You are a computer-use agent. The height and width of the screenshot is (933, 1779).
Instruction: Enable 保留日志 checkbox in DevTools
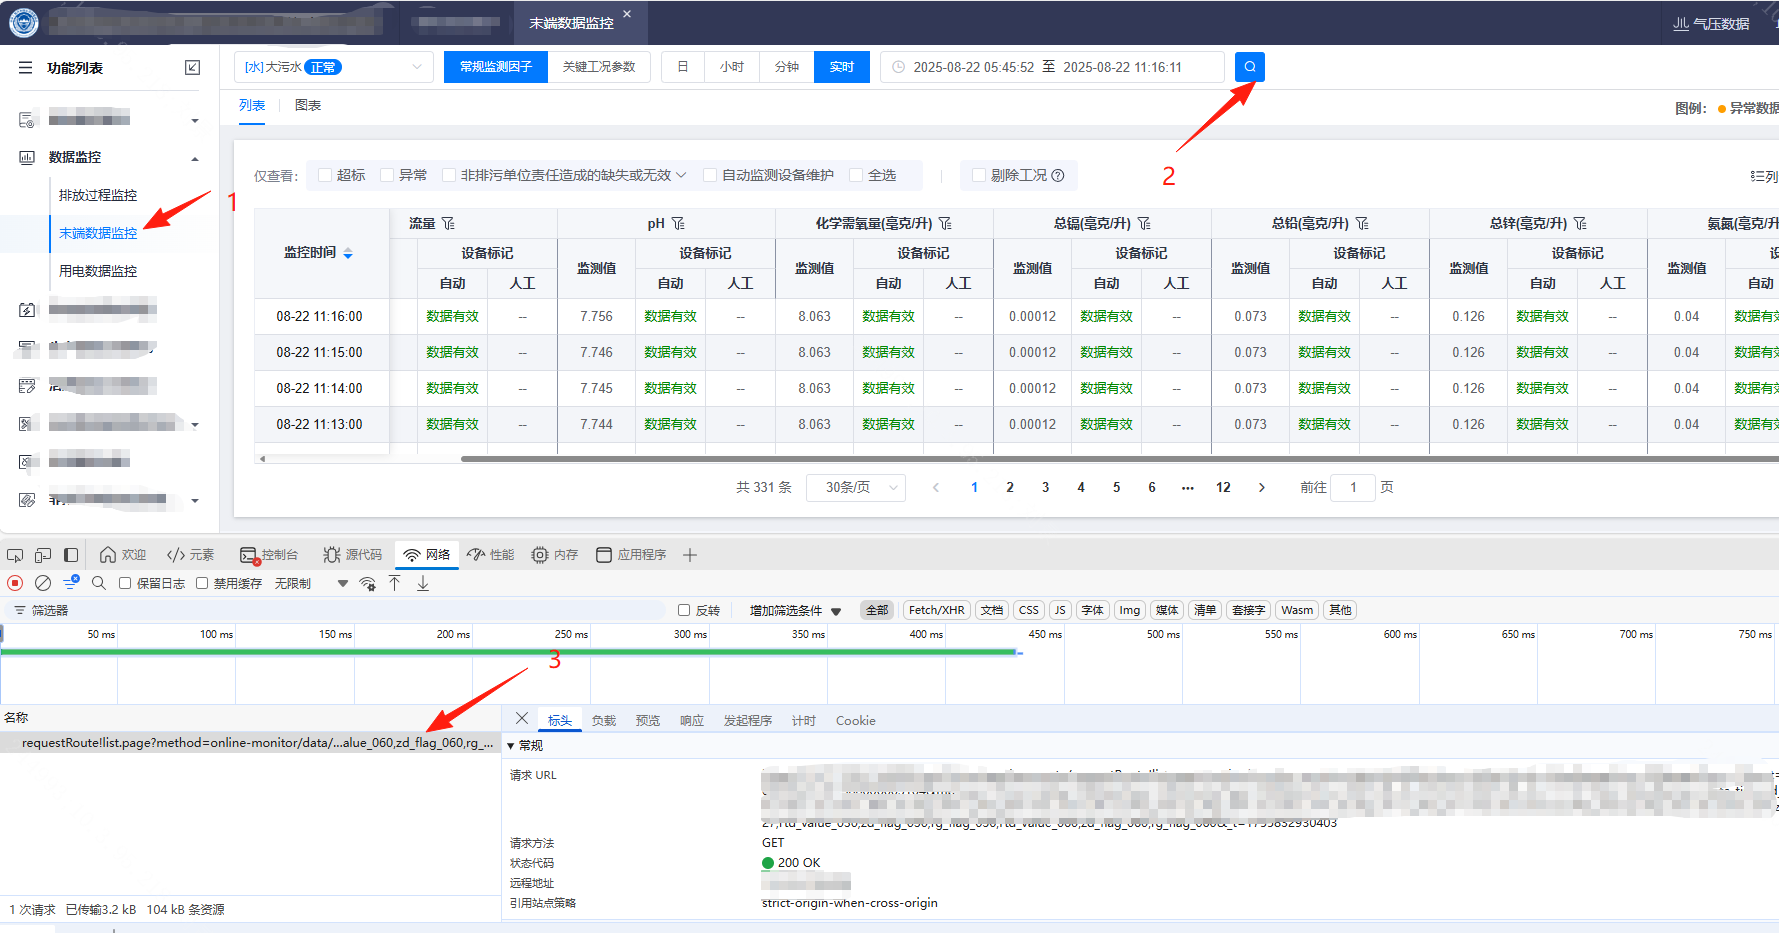click(x=125, y=583)
